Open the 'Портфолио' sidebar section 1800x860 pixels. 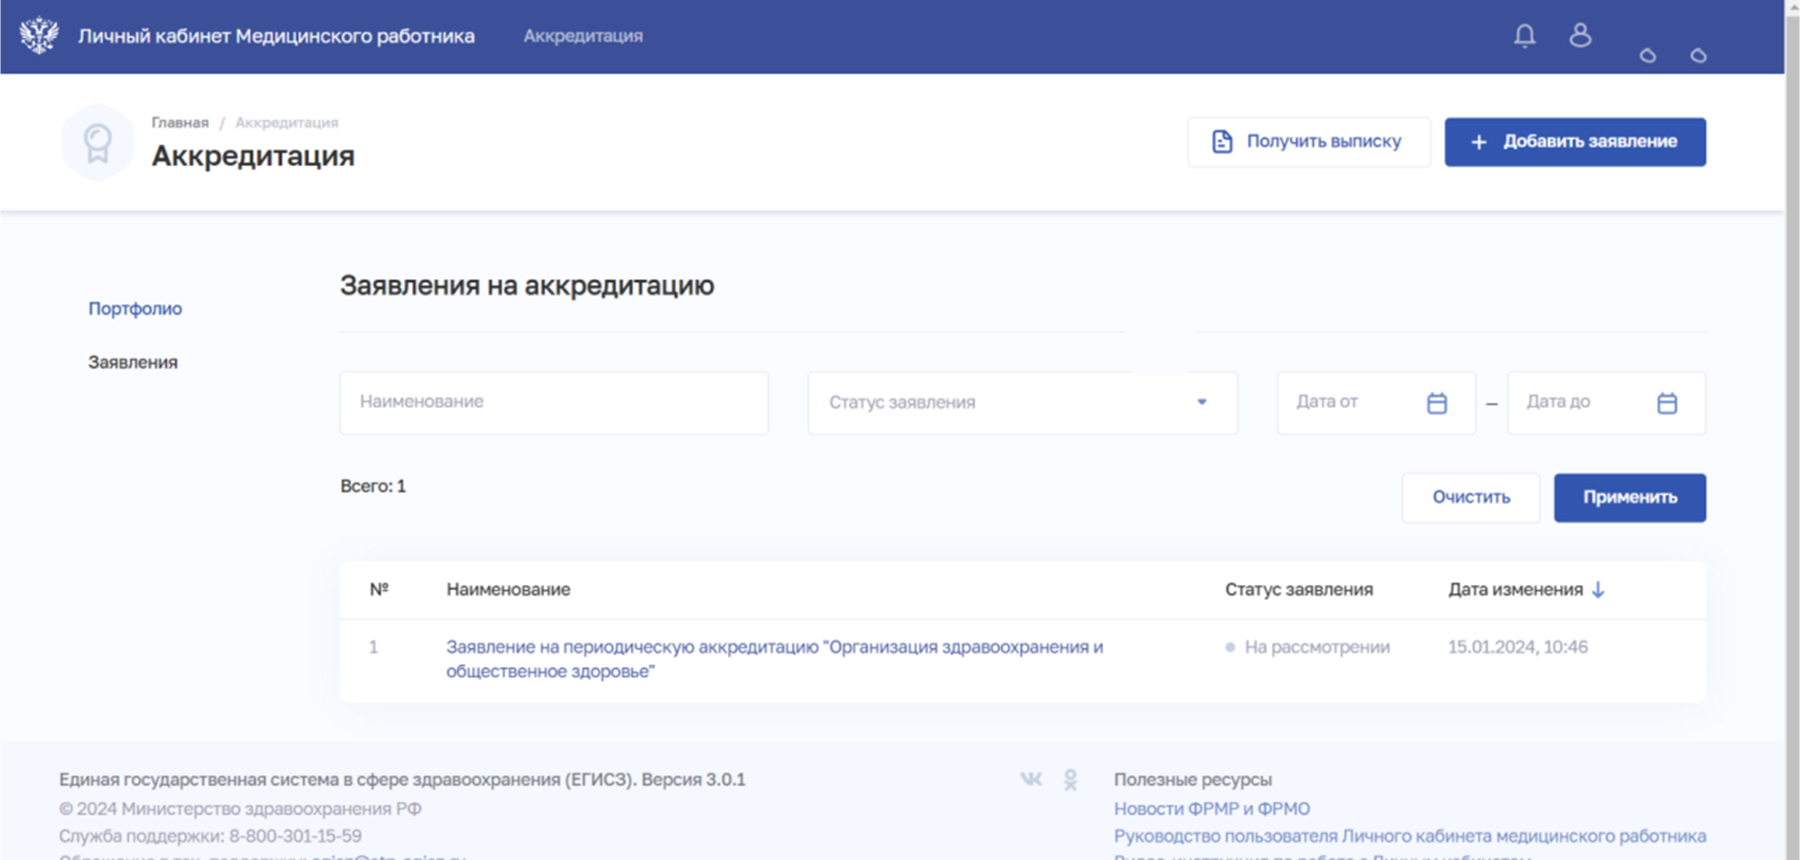135,309
